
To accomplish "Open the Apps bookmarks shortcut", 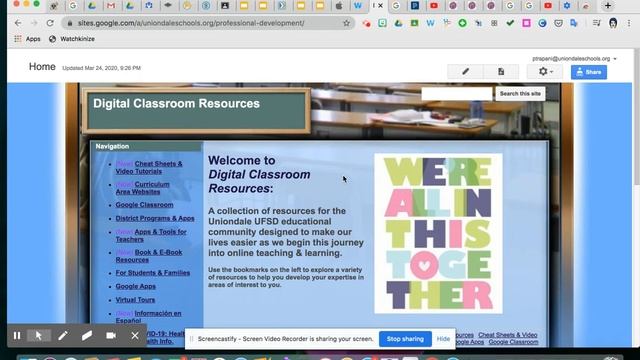I will (27, 39).
